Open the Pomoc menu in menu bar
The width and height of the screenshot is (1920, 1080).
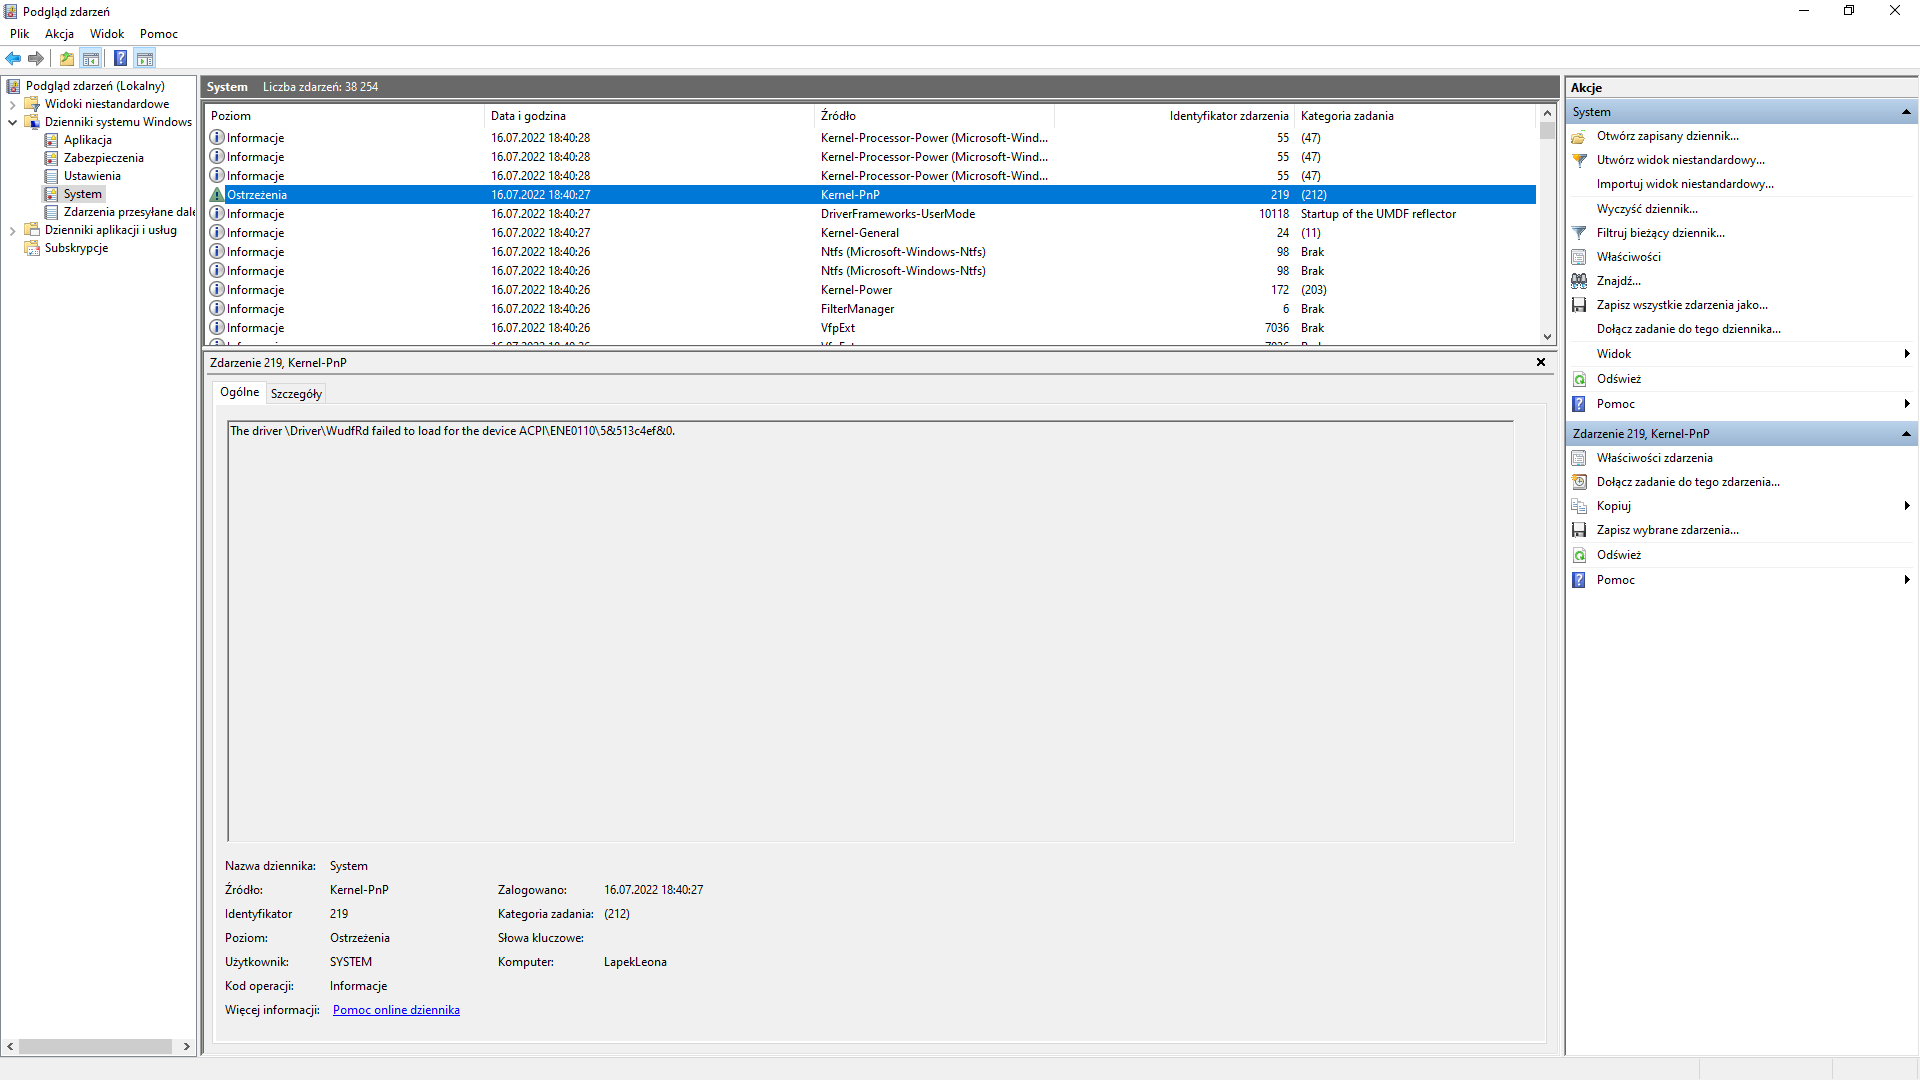(x=159, y=34)
